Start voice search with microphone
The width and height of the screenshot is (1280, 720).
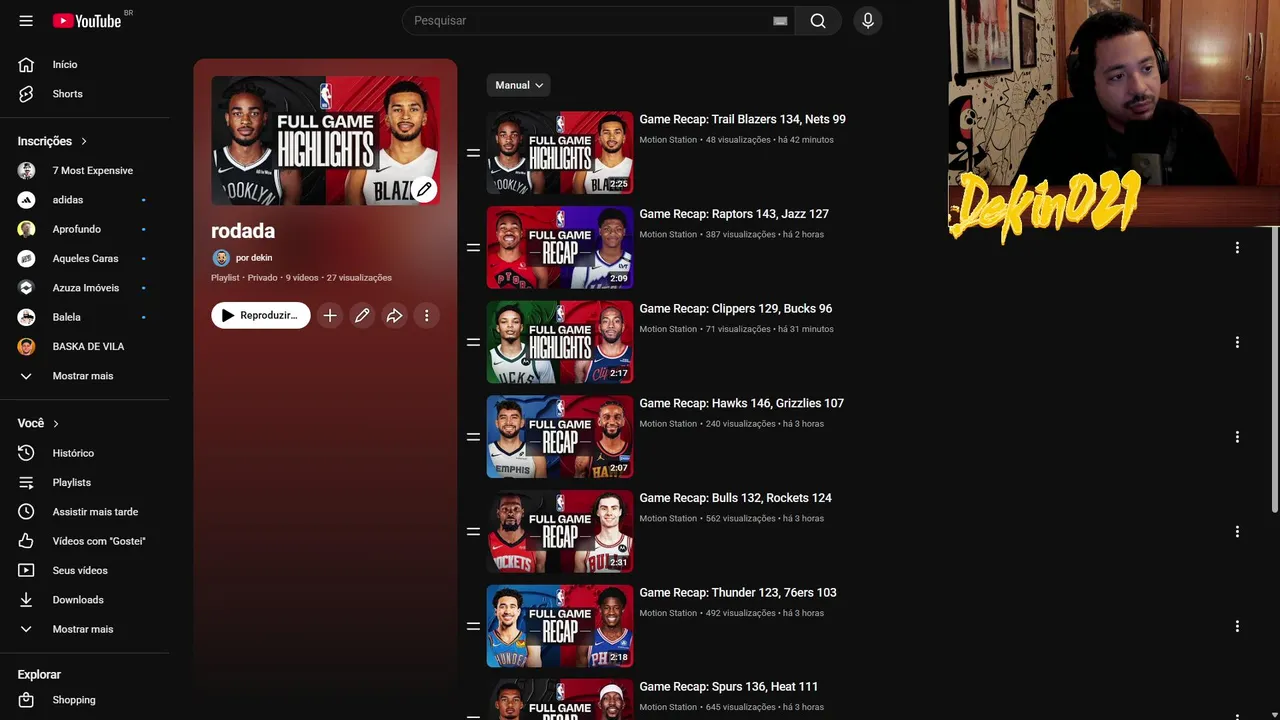(868, 21)
